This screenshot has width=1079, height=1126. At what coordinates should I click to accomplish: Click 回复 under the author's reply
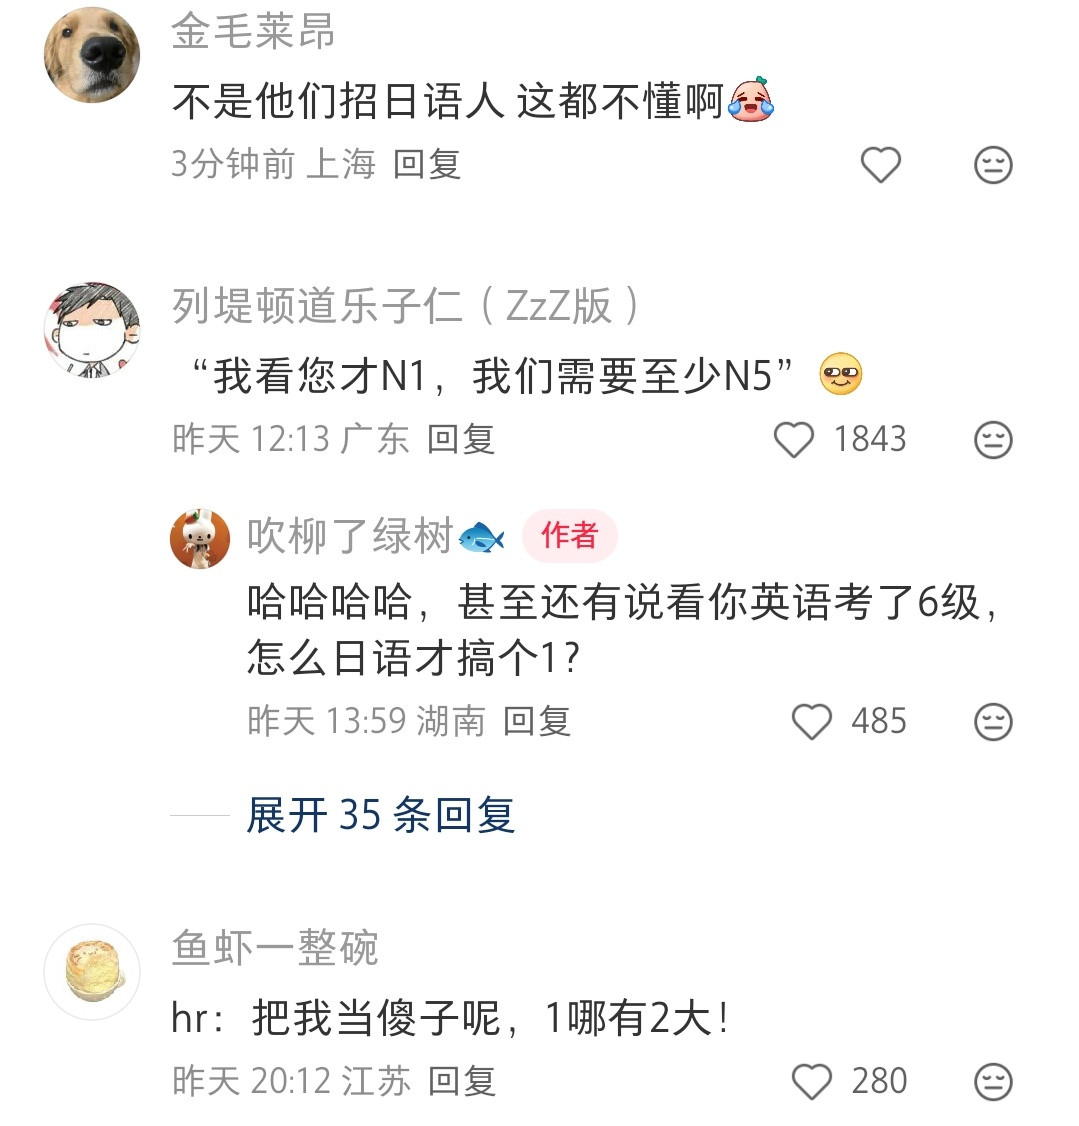(x=537, y=721)
